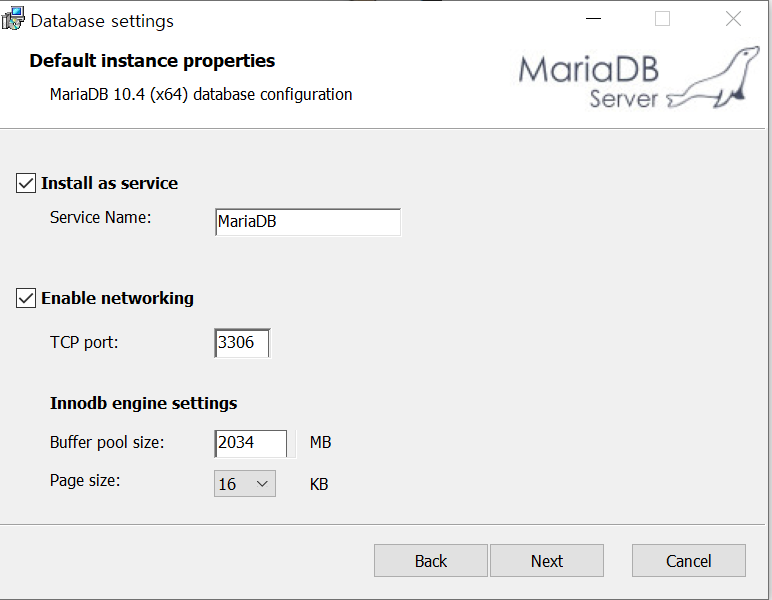Click the Buffer pool size field
This screenshot has width=772, height=600.
coord(251,443)
